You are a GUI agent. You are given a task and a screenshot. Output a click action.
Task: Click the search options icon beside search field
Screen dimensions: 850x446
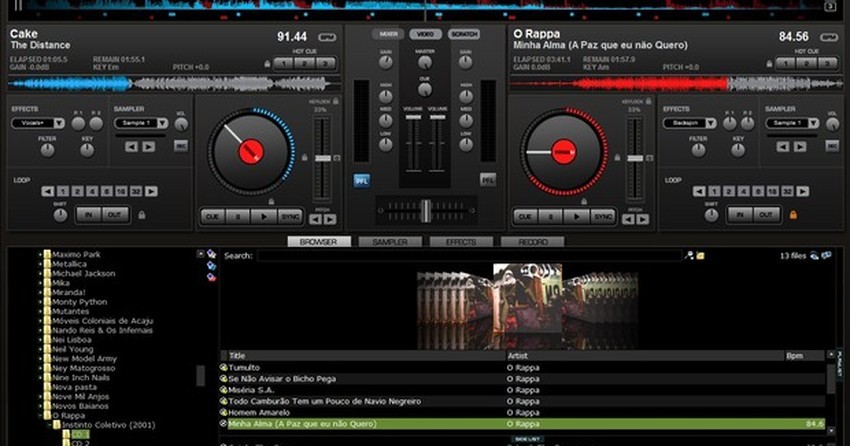coord(689,255)
